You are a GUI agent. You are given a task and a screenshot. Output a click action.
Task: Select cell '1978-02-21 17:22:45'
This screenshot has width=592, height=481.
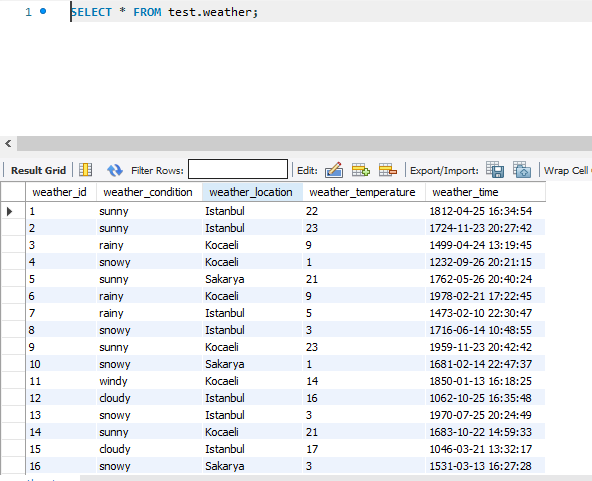click(x=486, y=296)
